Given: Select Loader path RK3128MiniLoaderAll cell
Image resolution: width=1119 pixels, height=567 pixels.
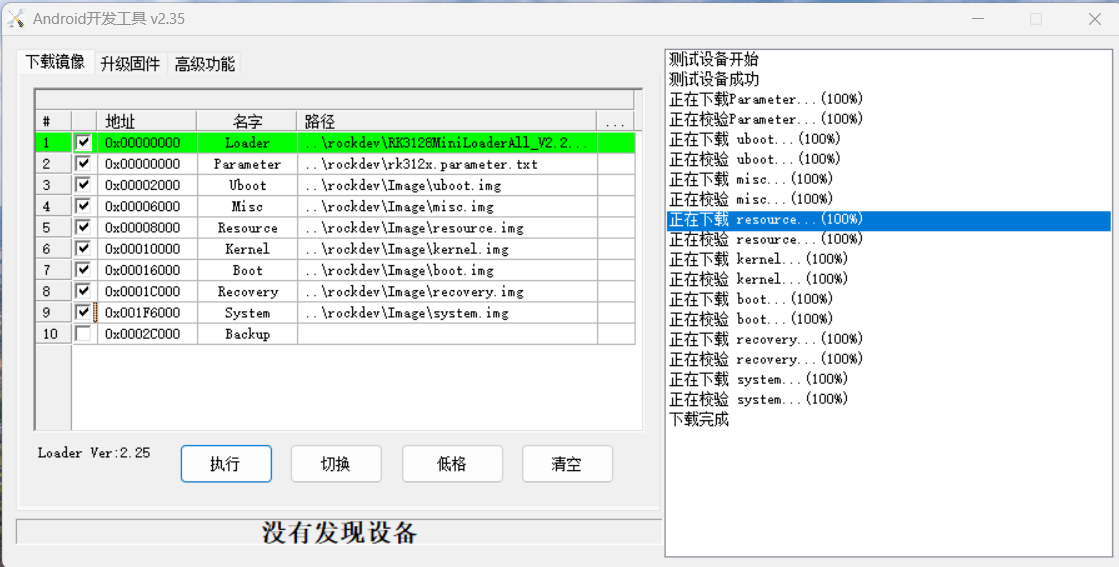Looking at the screenshot, I should coord(447,143).
